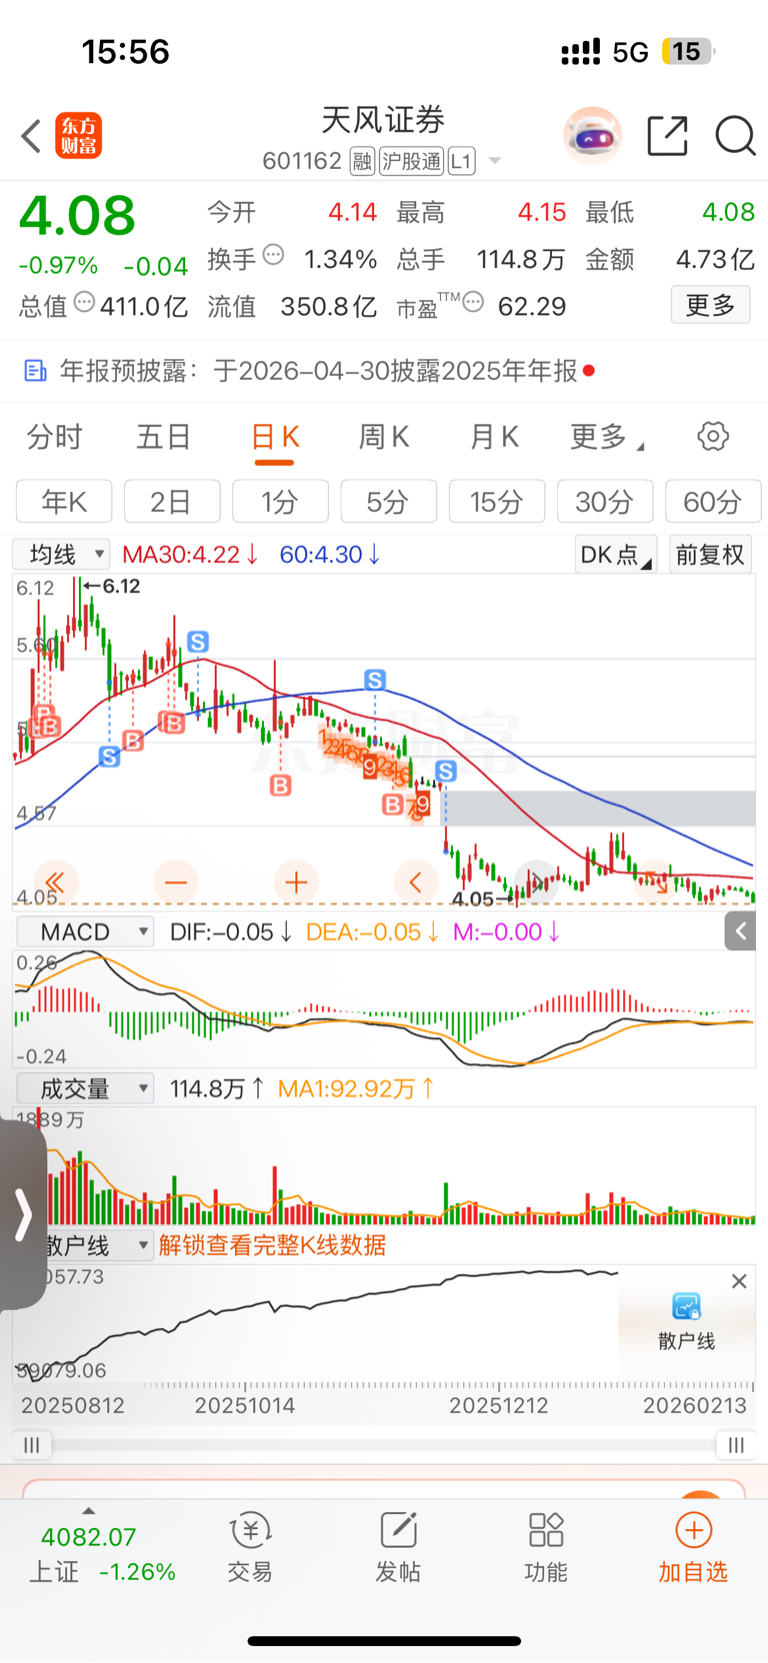This screenshot has width=768, height=1663.
Task: Select 年K period button
Action: 64,501
